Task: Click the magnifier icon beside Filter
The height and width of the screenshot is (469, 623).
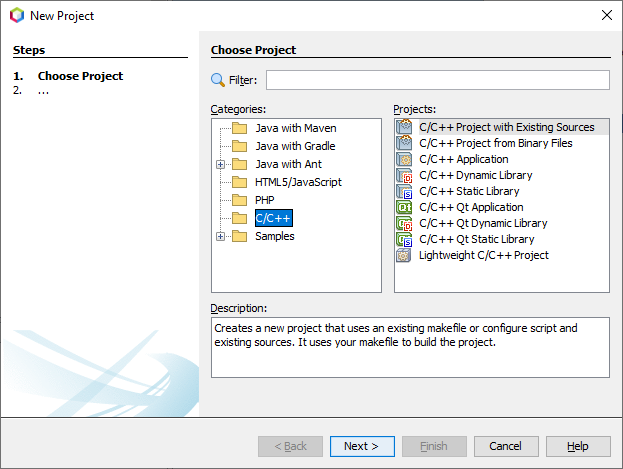Action: (217, 80)
